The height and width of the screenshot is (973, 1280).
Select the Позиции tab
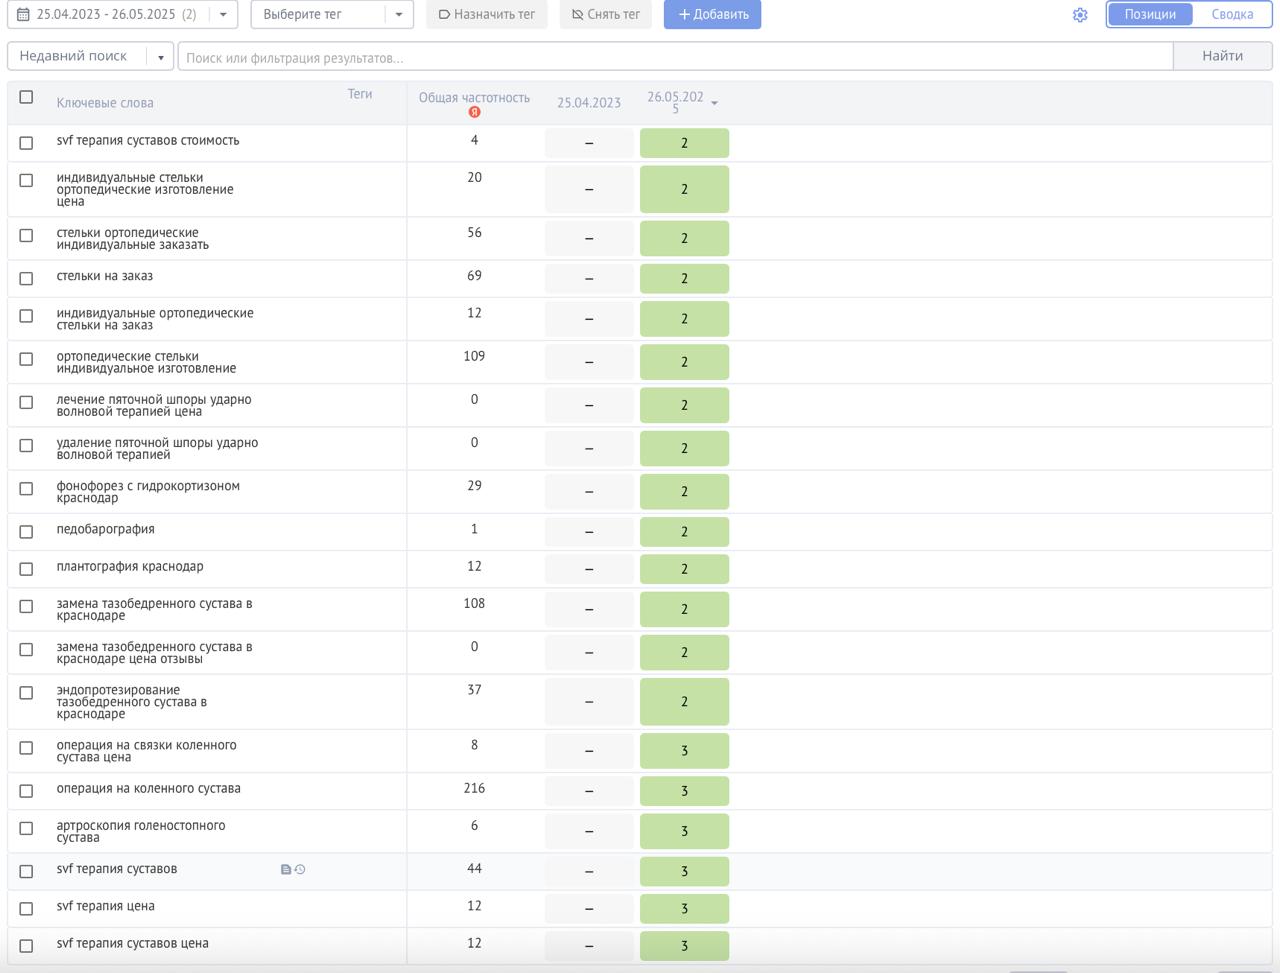pyautogui.click(x=1150, y=15)
